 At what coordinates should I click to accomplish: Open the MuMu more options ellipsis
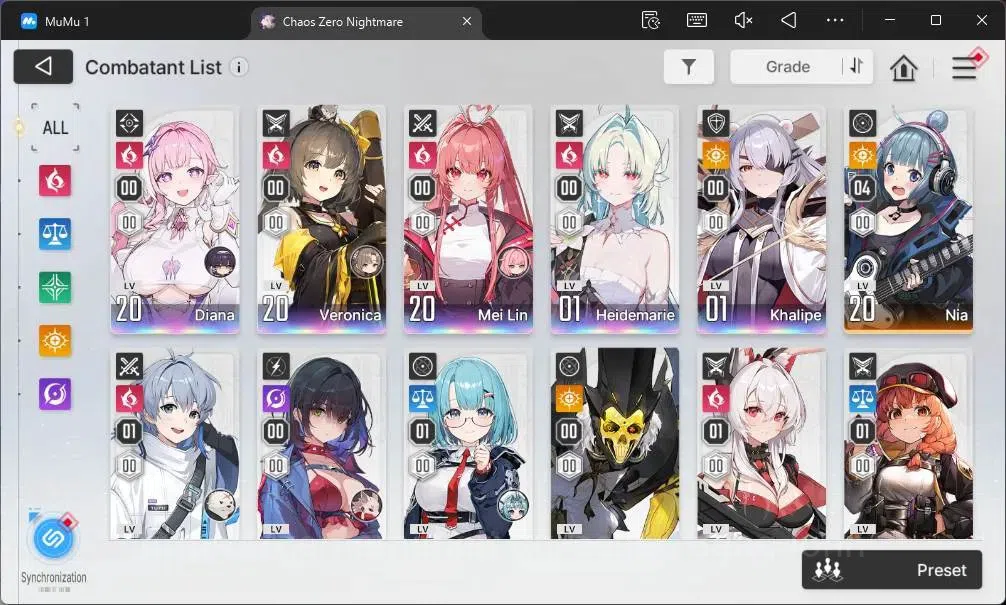pos(835,21)
